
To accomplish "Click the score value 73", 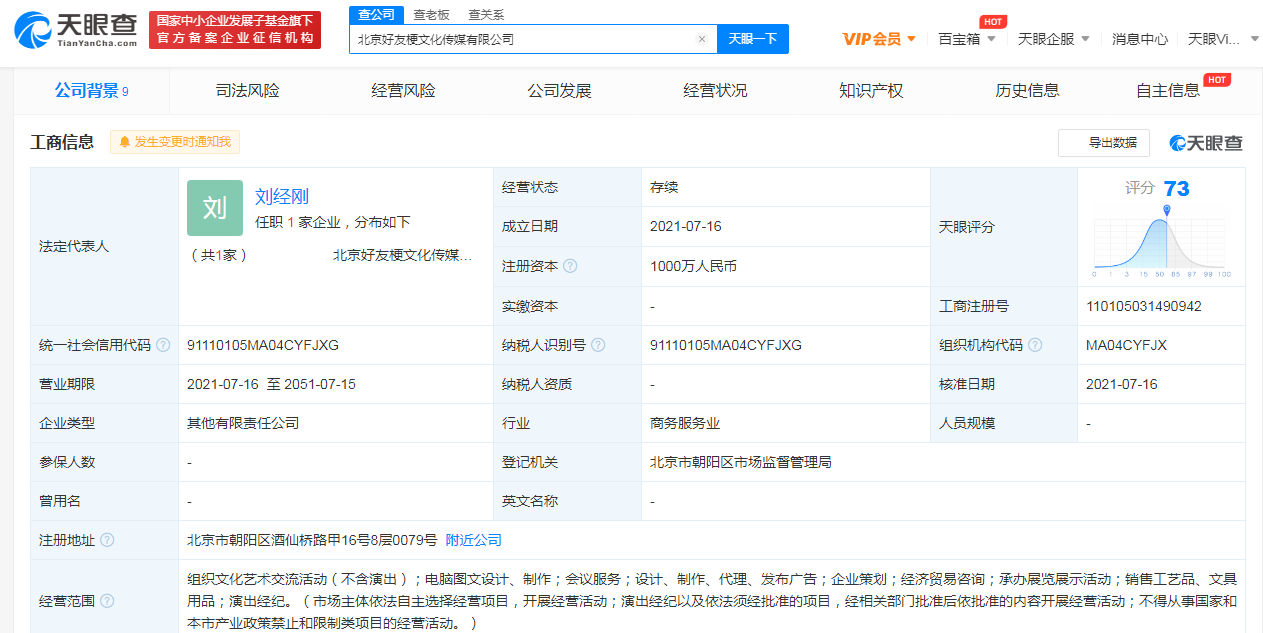I will [1177, 188].
